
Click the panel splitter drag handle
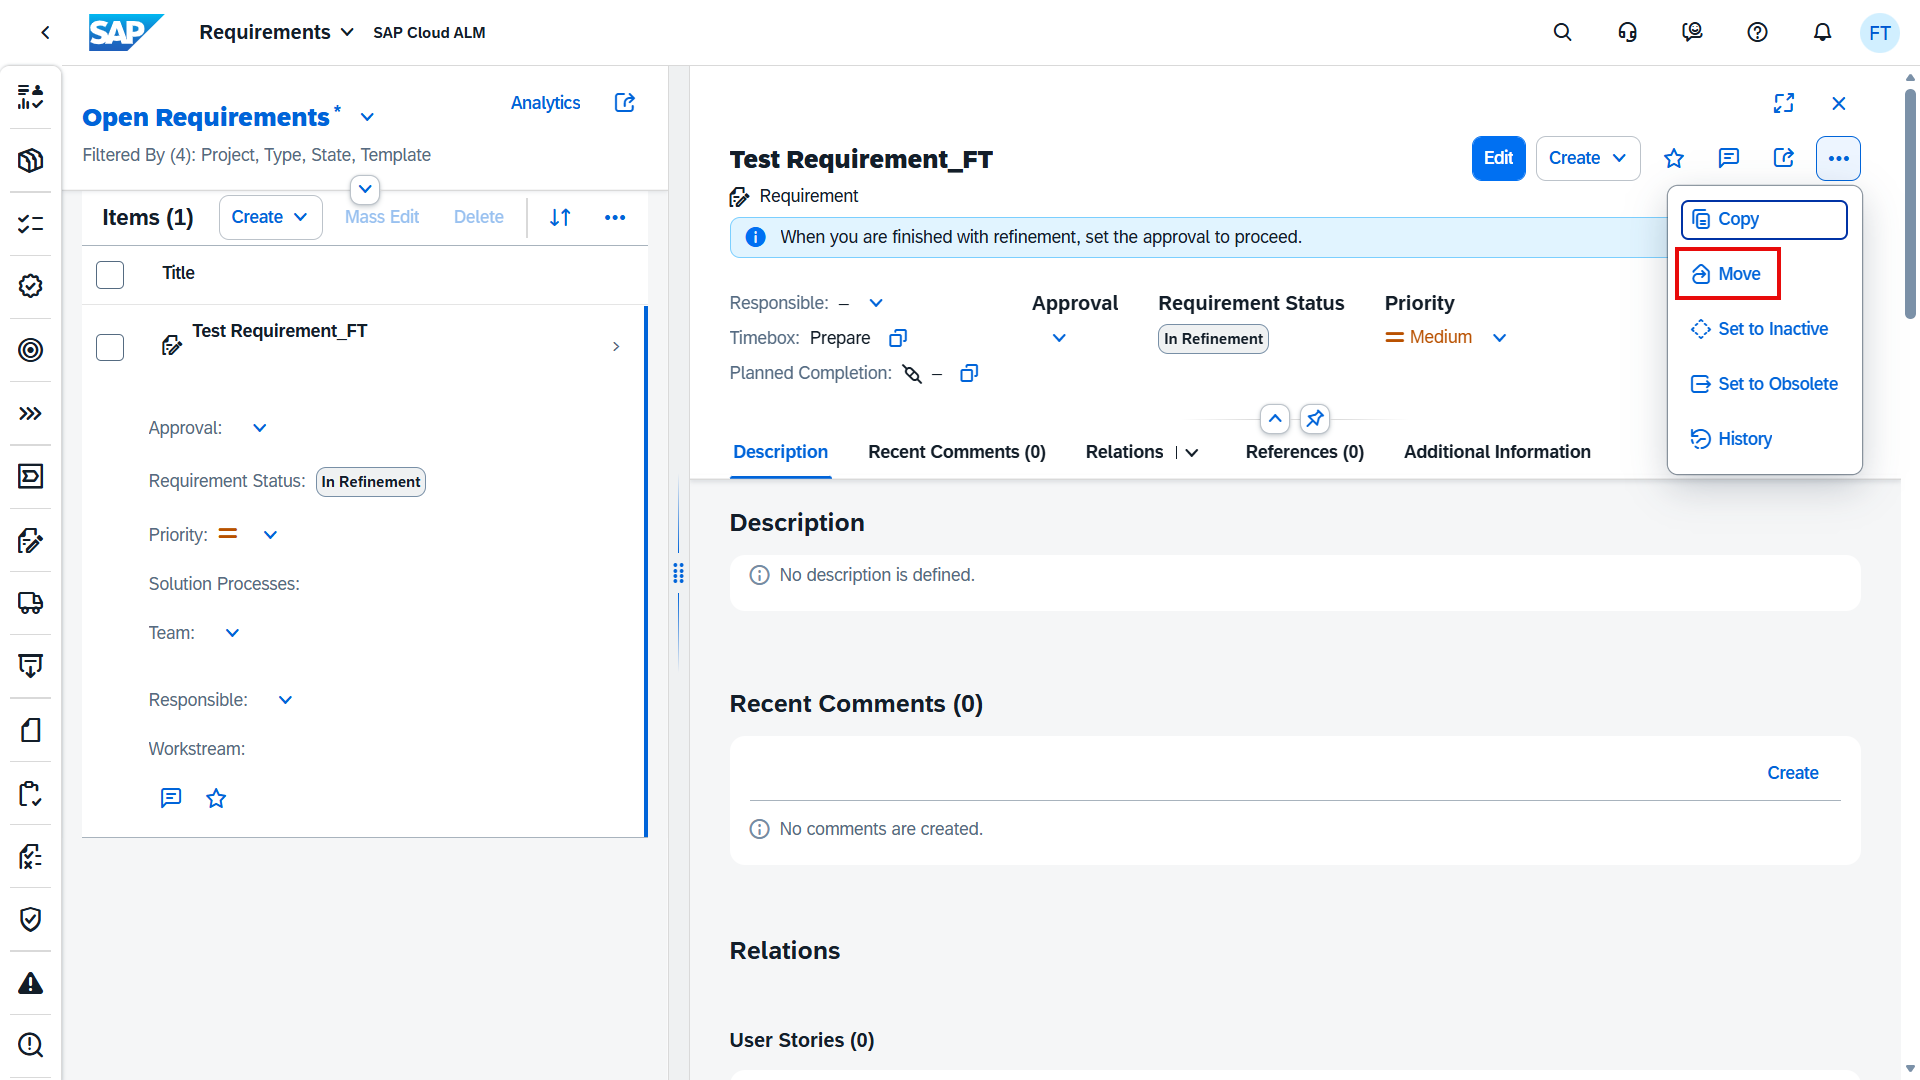tap(678, 573)
